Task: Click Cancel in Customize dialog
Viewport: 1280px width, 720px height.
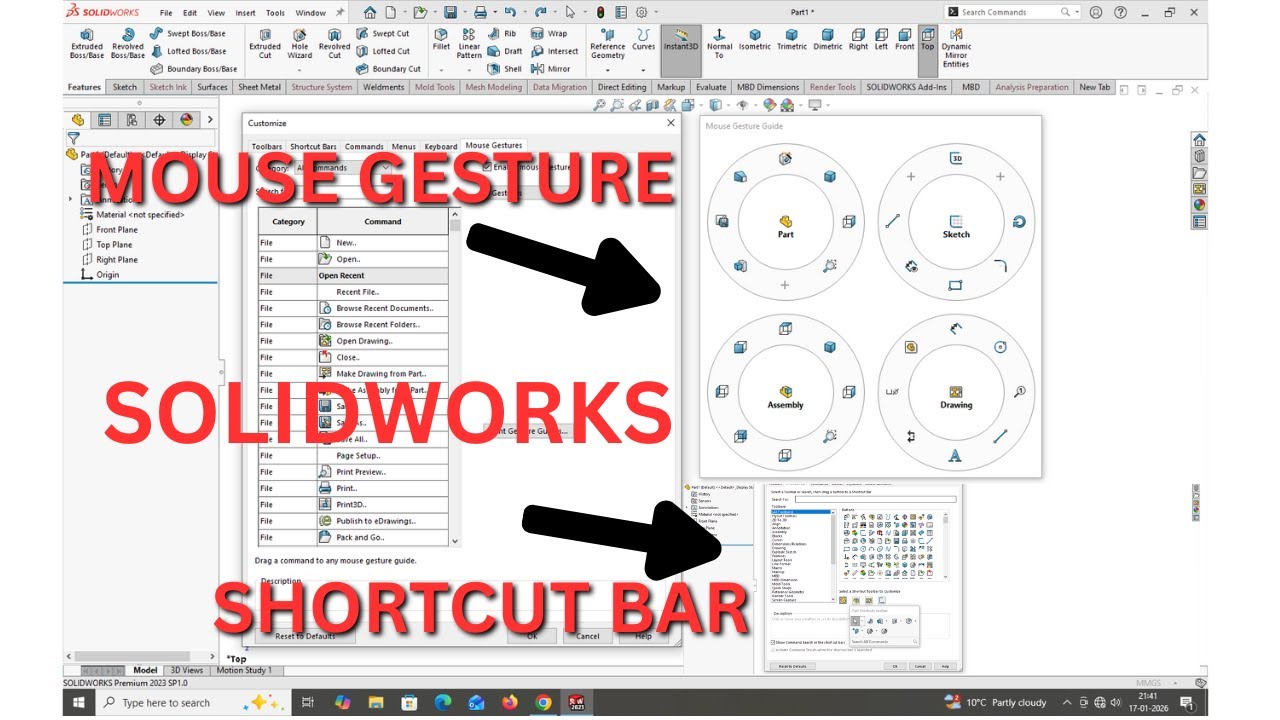Action: tap(587, 636)
